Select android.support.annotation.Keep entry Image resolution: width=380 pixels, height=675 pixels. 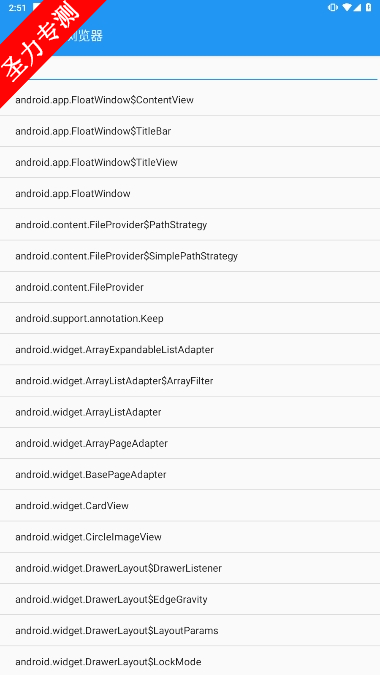[190, 318]
